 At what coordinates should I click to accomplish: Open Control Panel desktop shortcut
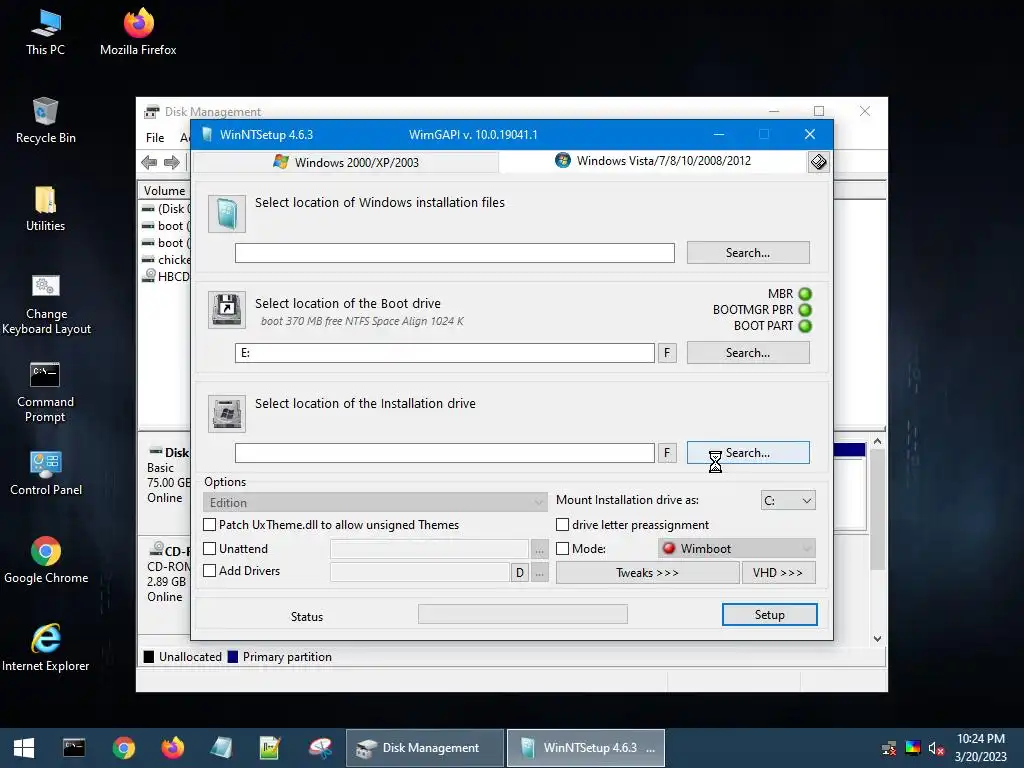(46, 473)
